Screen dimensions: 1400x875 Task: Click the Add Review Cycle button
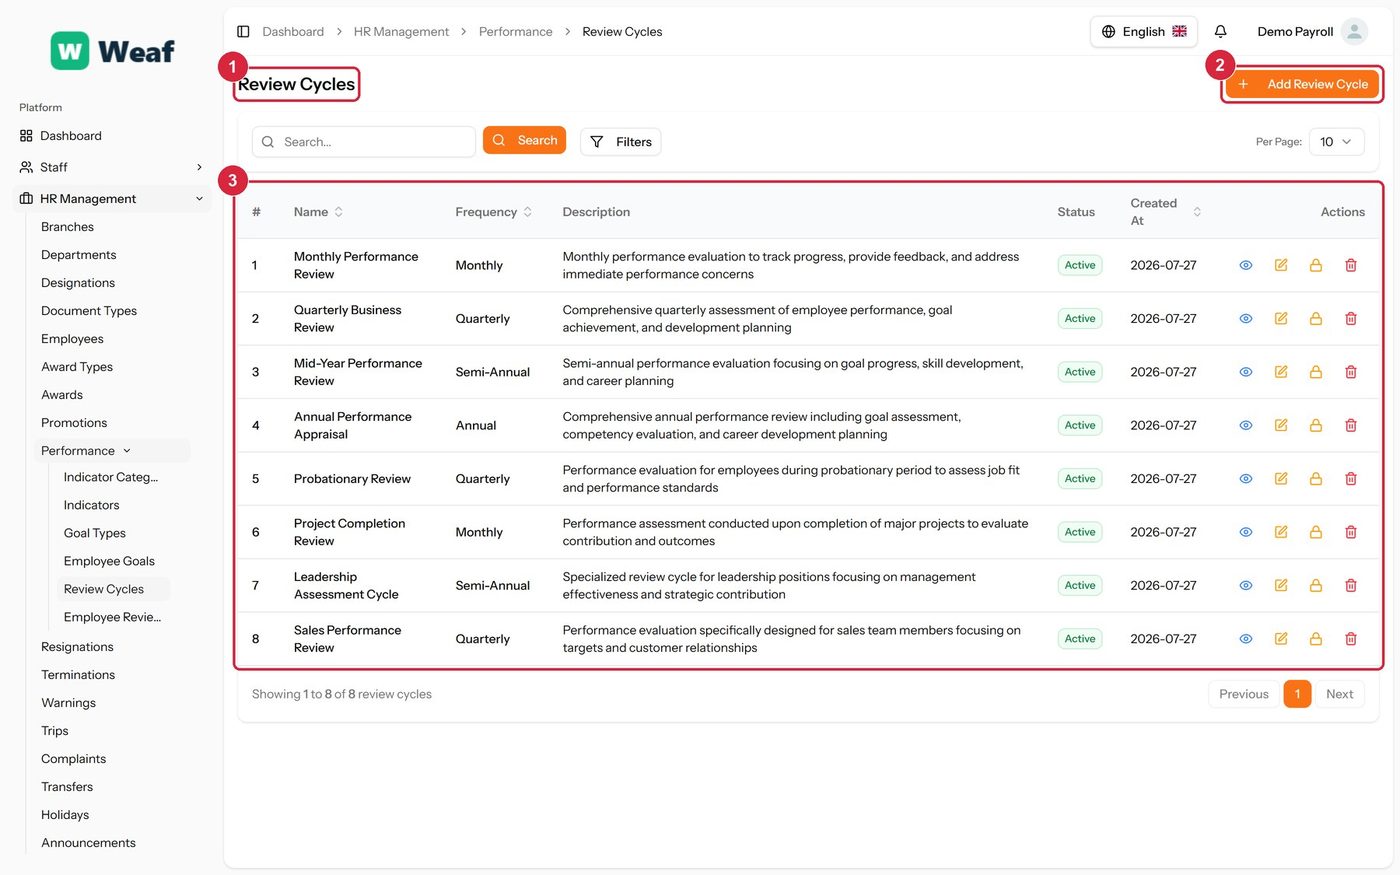pyautogui.click(x=1303, y=84)
